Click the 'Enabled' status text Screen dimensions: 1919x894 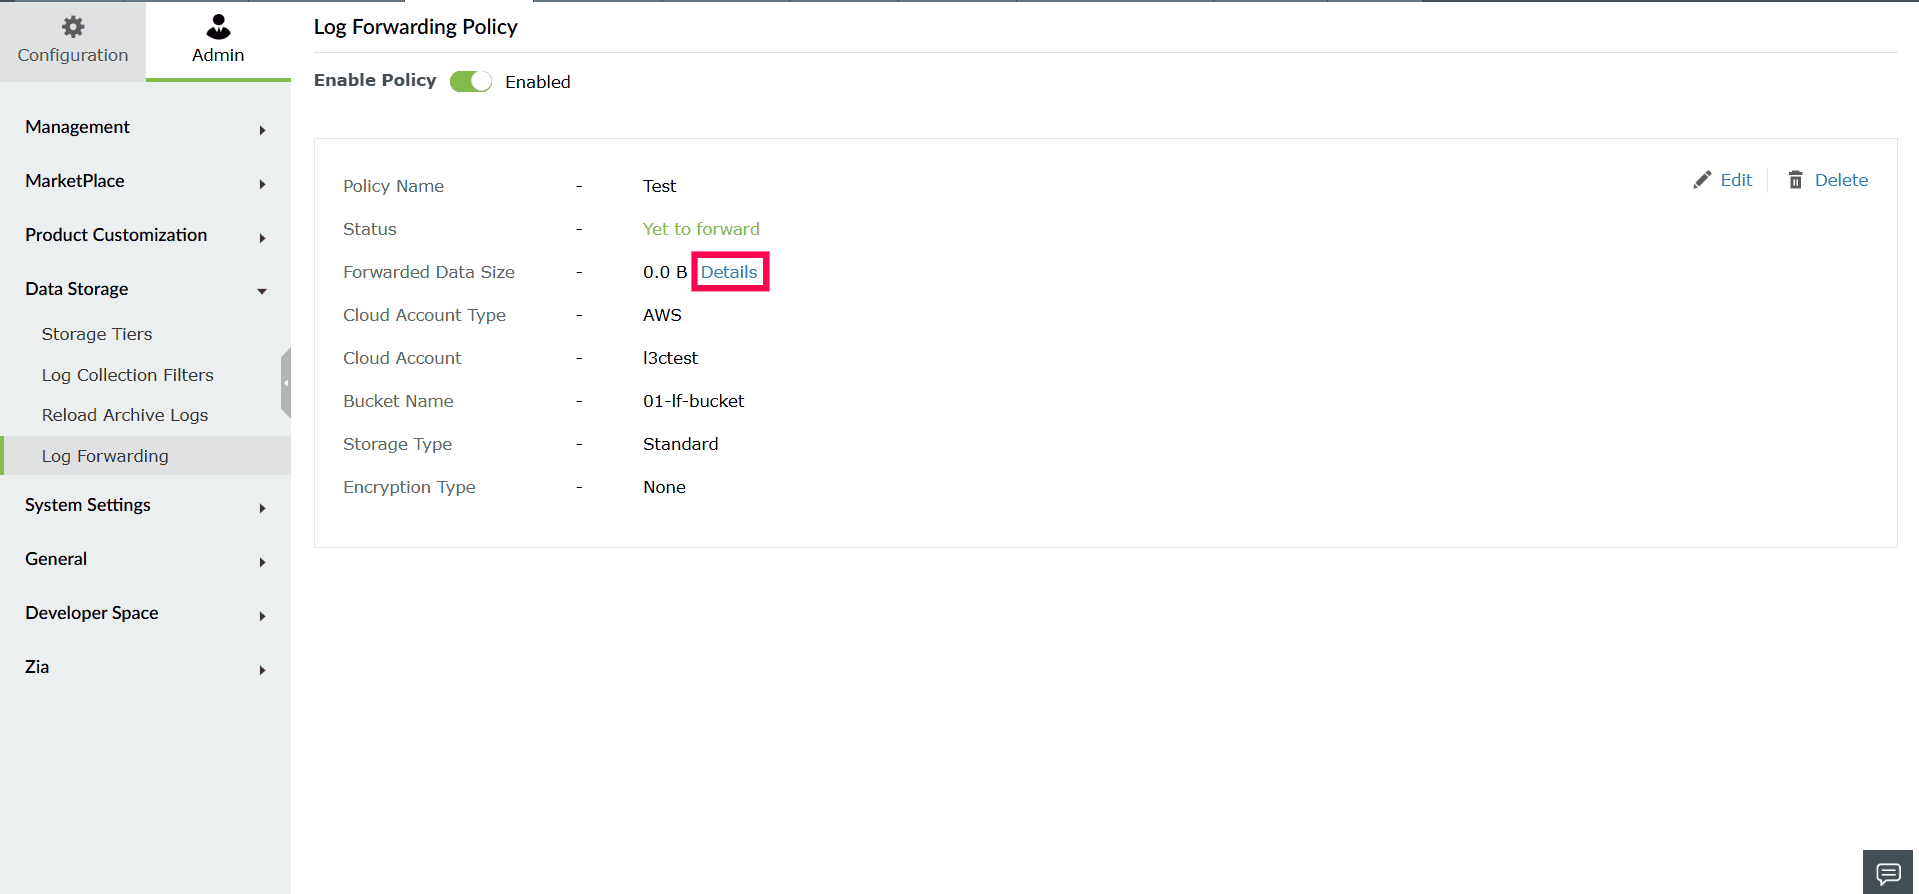pos(538,82)
